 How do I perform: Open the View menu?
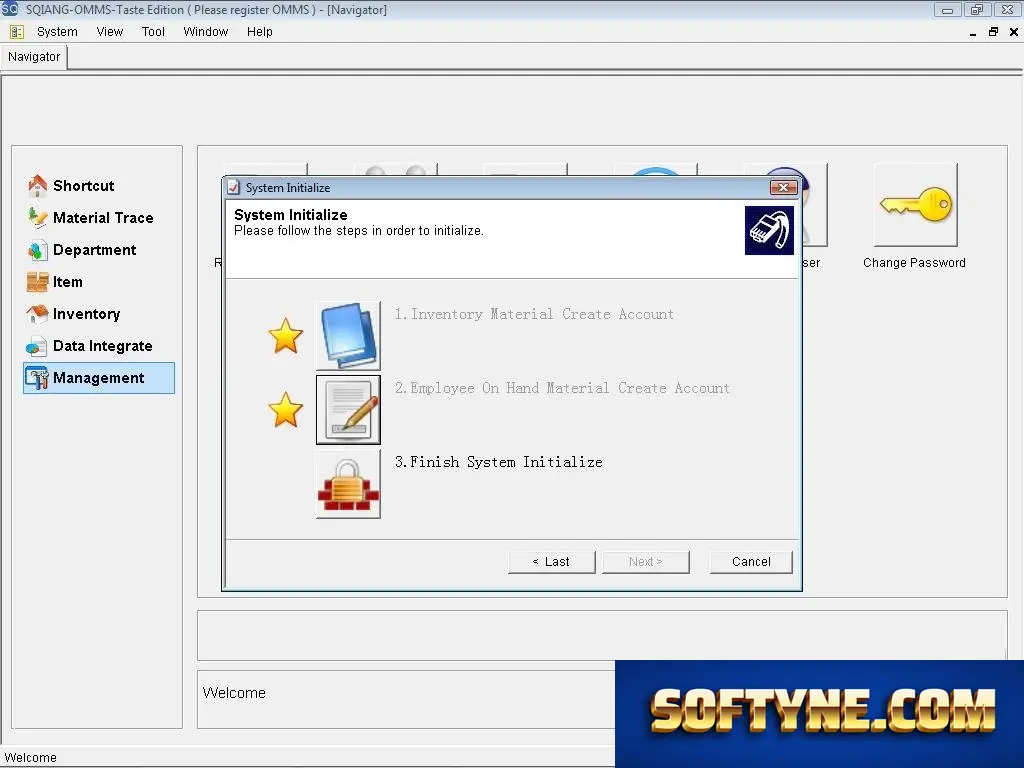click(x=109, y=31)
